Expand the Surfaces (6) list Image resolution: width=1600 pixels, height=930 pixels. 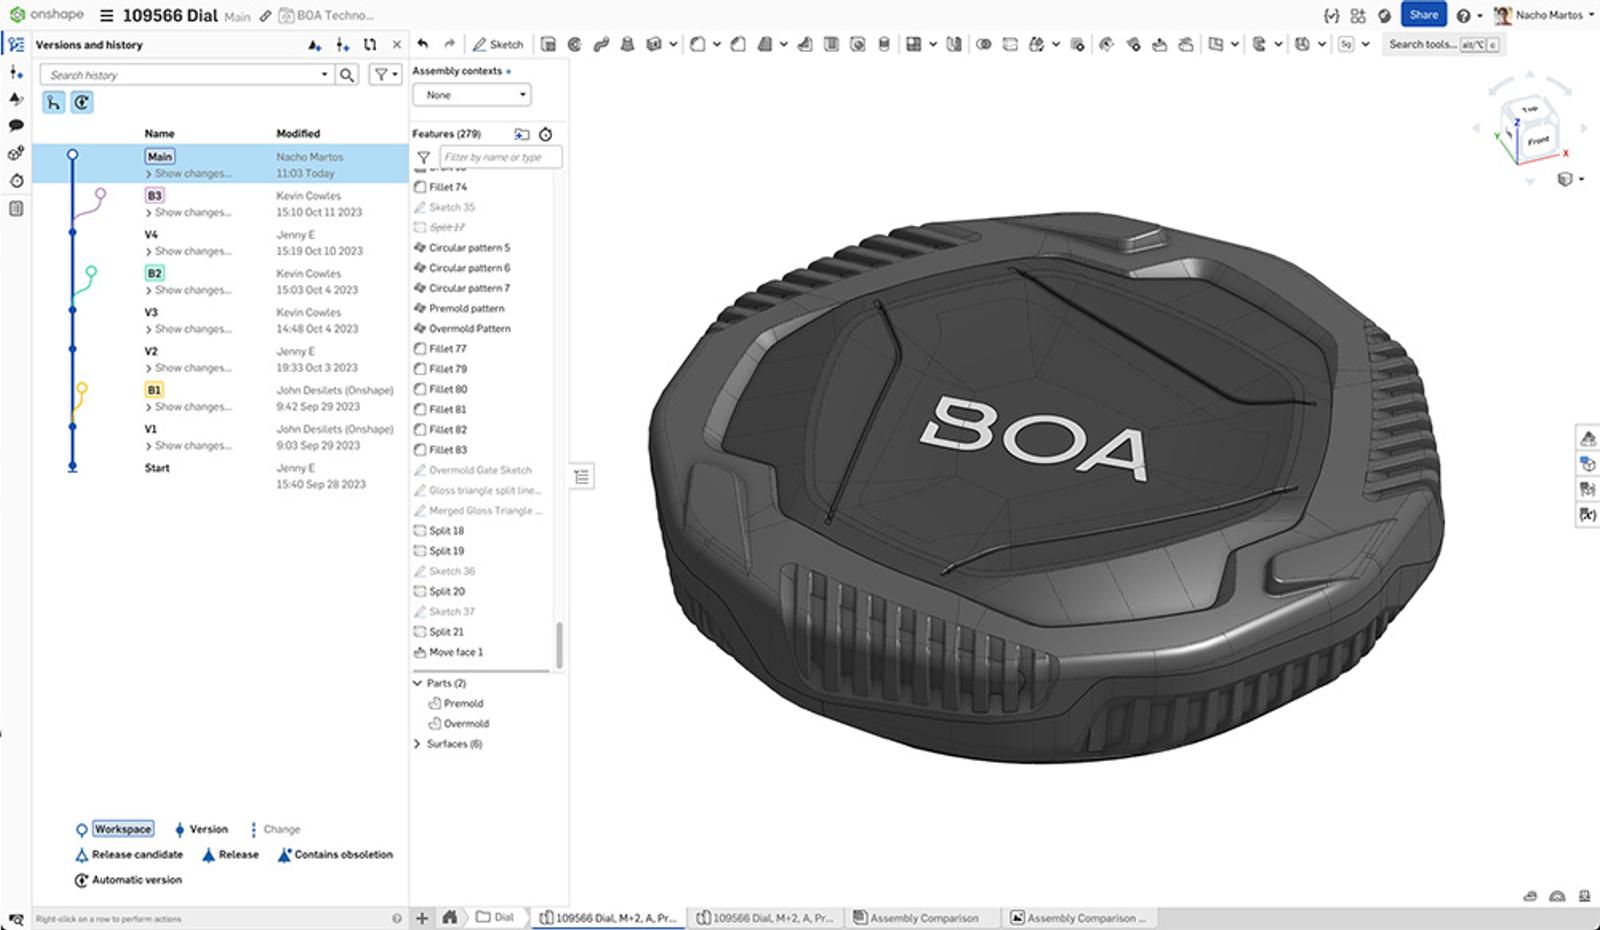click(417, 744)
